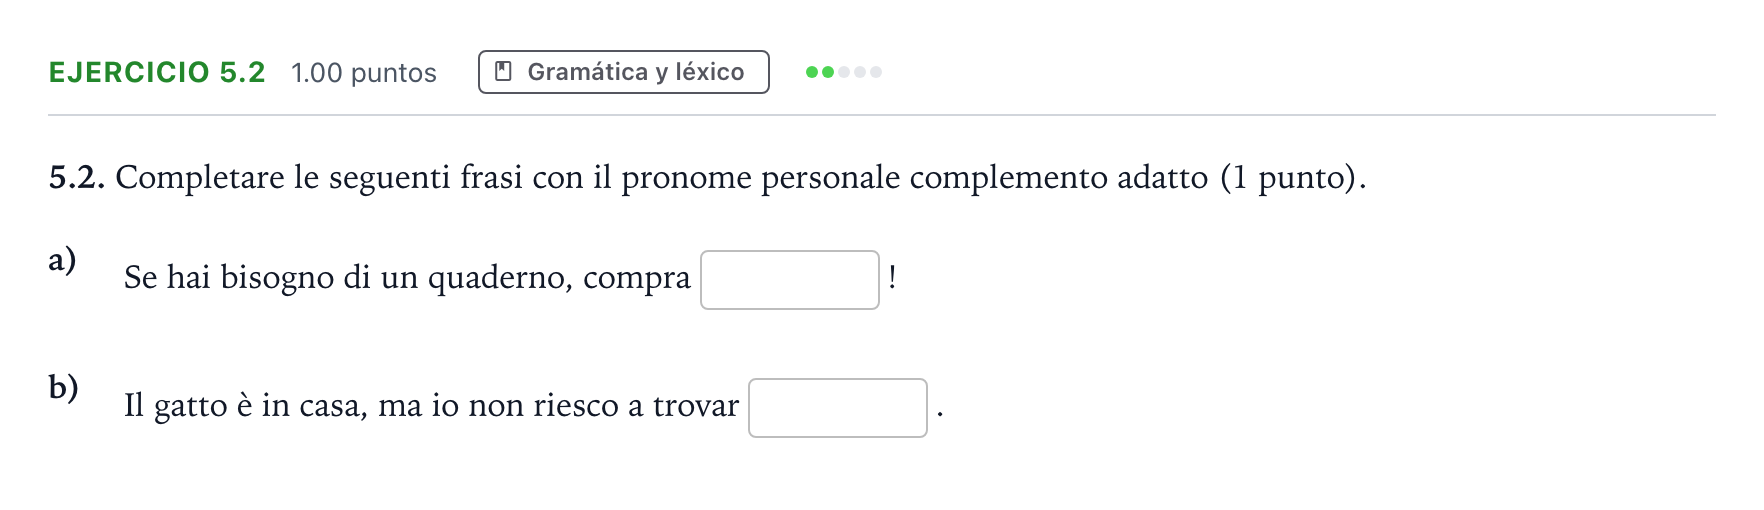The height and width of the screenshot is (510, 1764).
Task: Select the first green difficulty dot
Action: tap(812, 72)
